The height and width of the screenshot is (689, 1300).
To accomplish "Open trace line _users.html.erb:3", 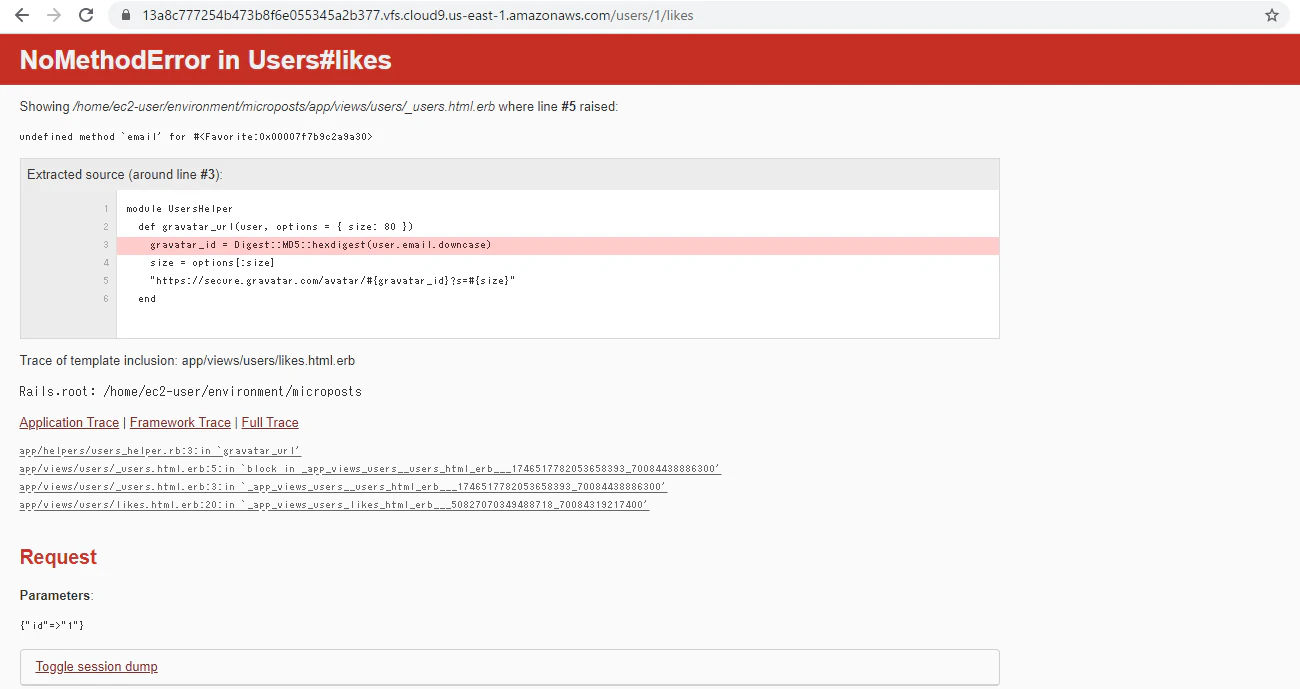I will [343, 487].
